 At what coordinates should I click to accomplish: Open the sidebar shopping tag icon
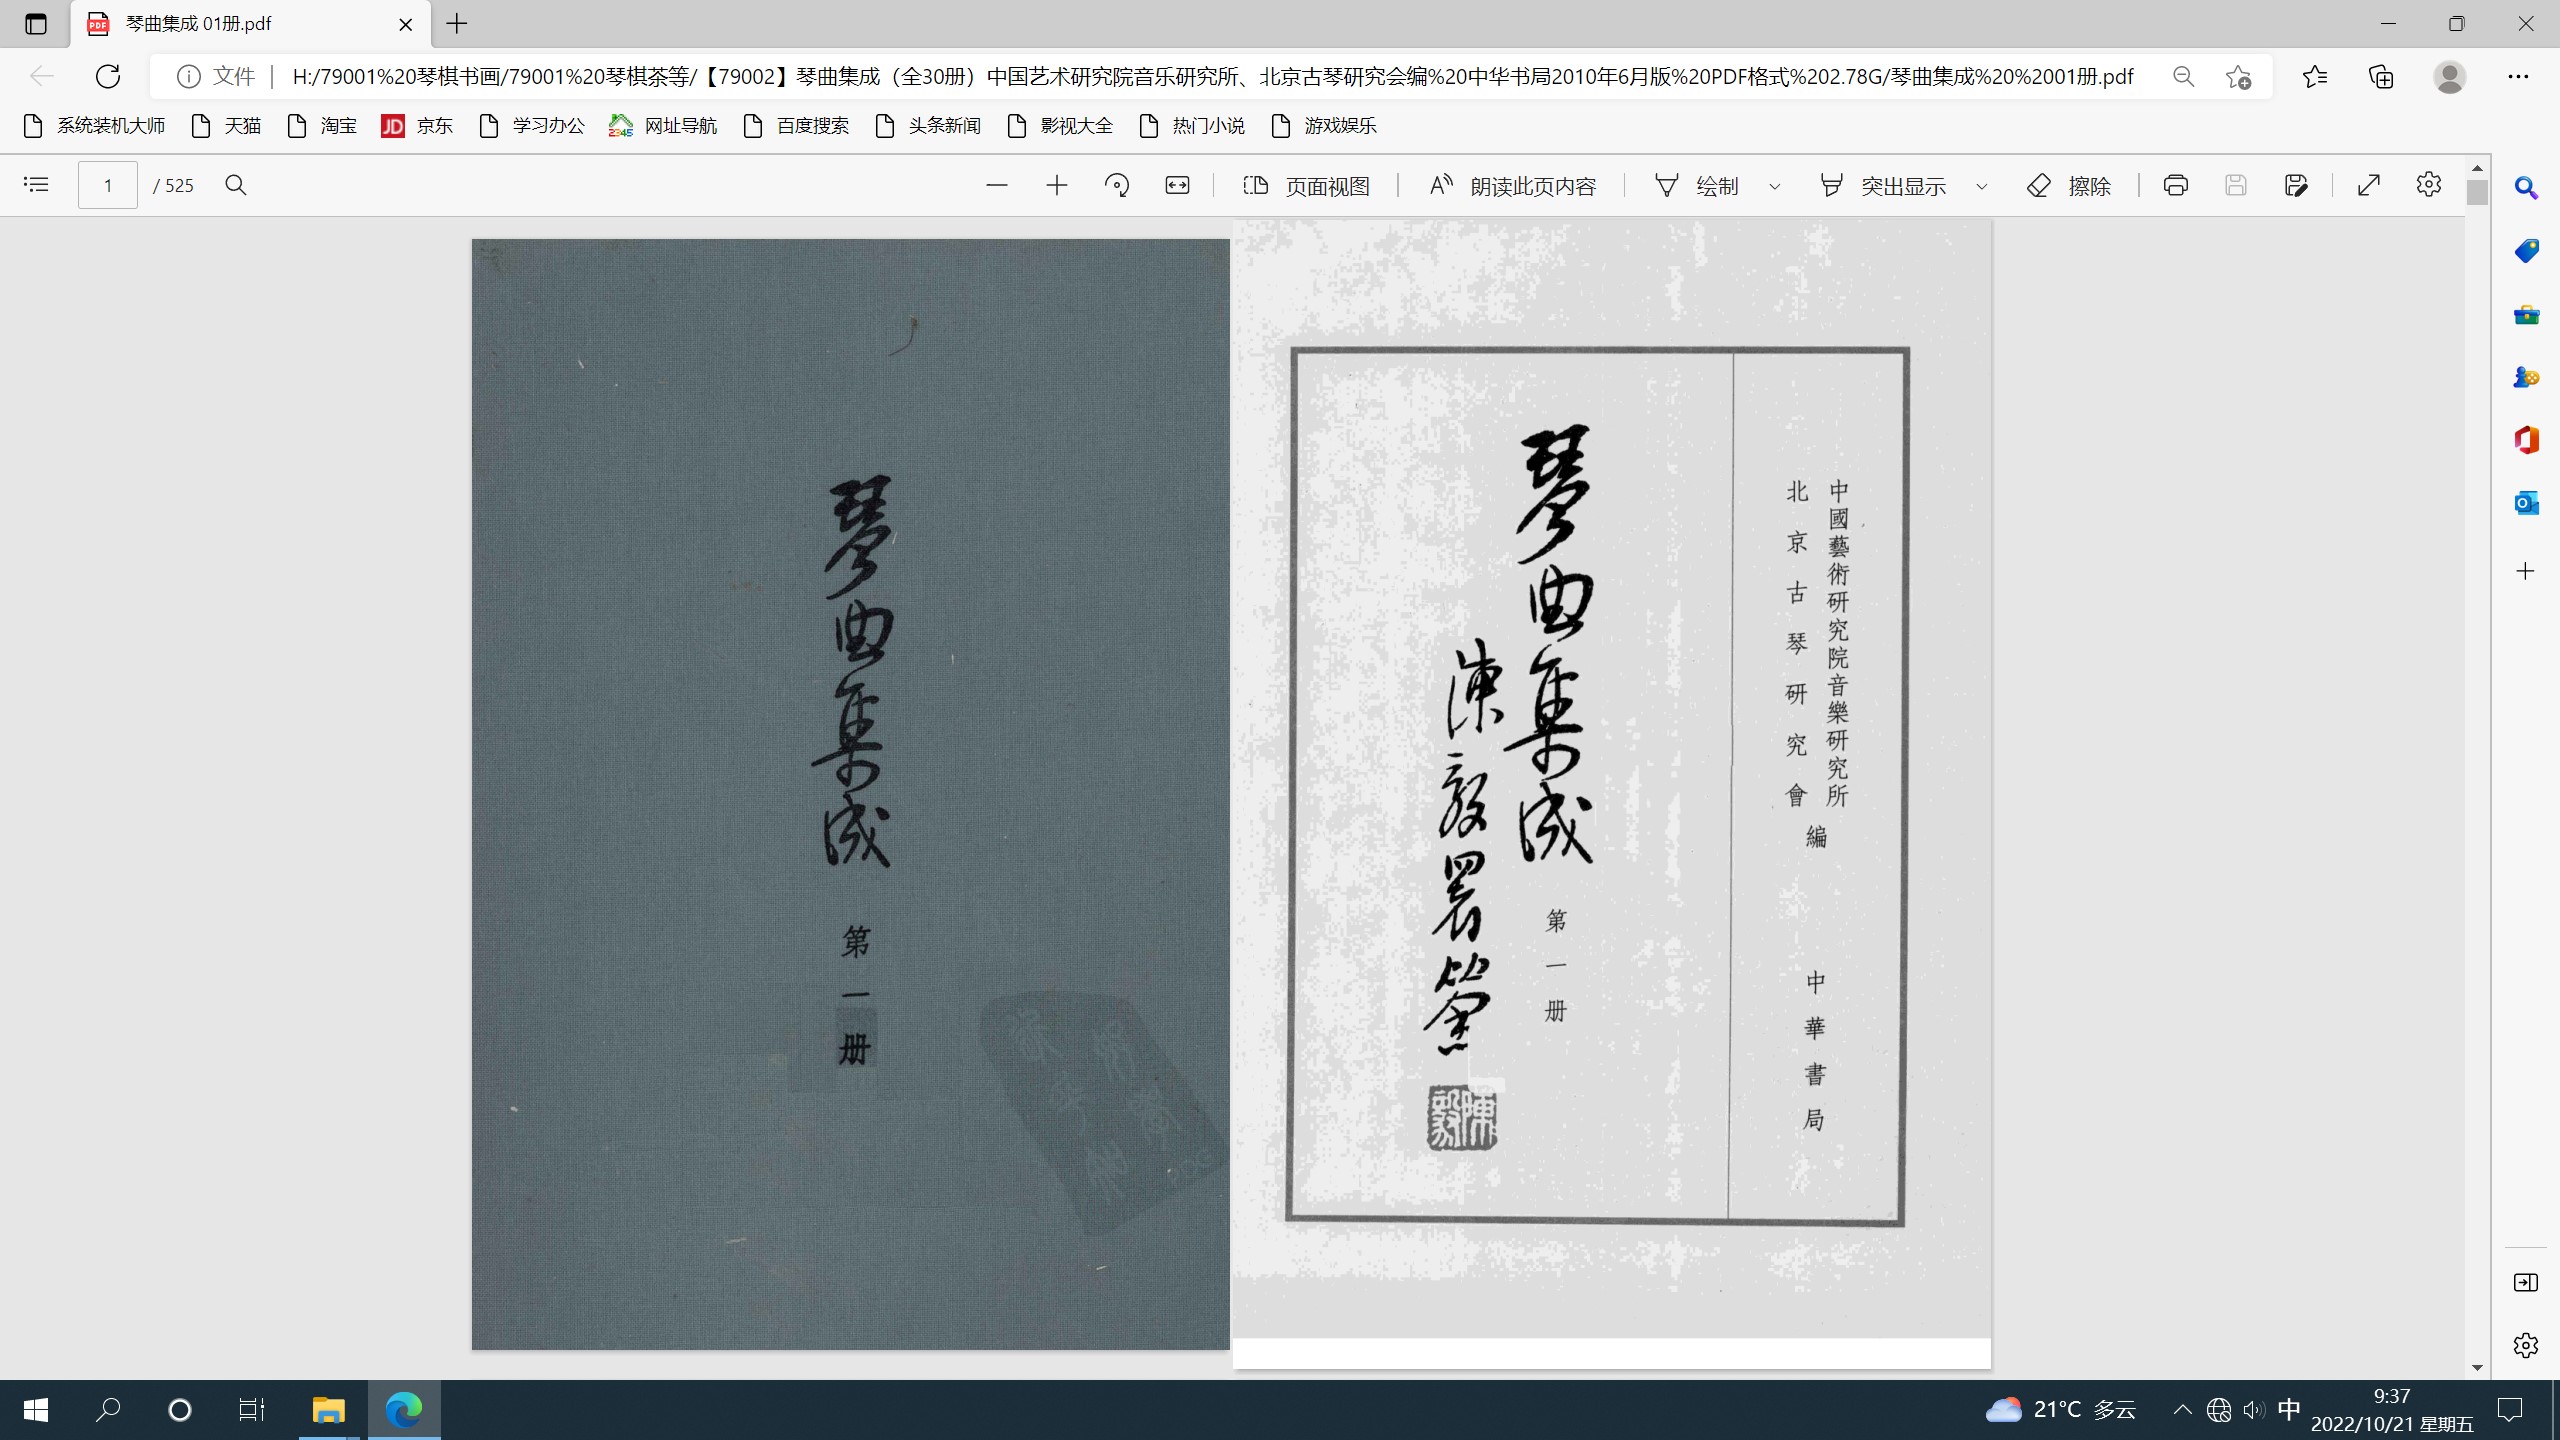coord(2526,251)
